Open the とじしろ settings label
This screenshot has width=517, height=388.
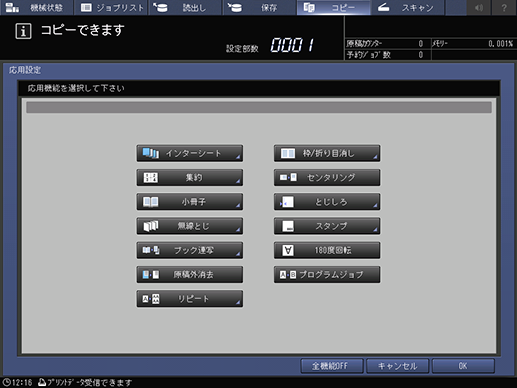[x=331, y=202]
